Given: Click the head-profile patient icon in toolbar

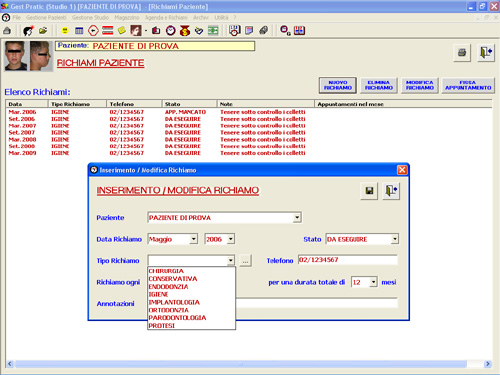Looking at the screenshot, I should point(28,31).
